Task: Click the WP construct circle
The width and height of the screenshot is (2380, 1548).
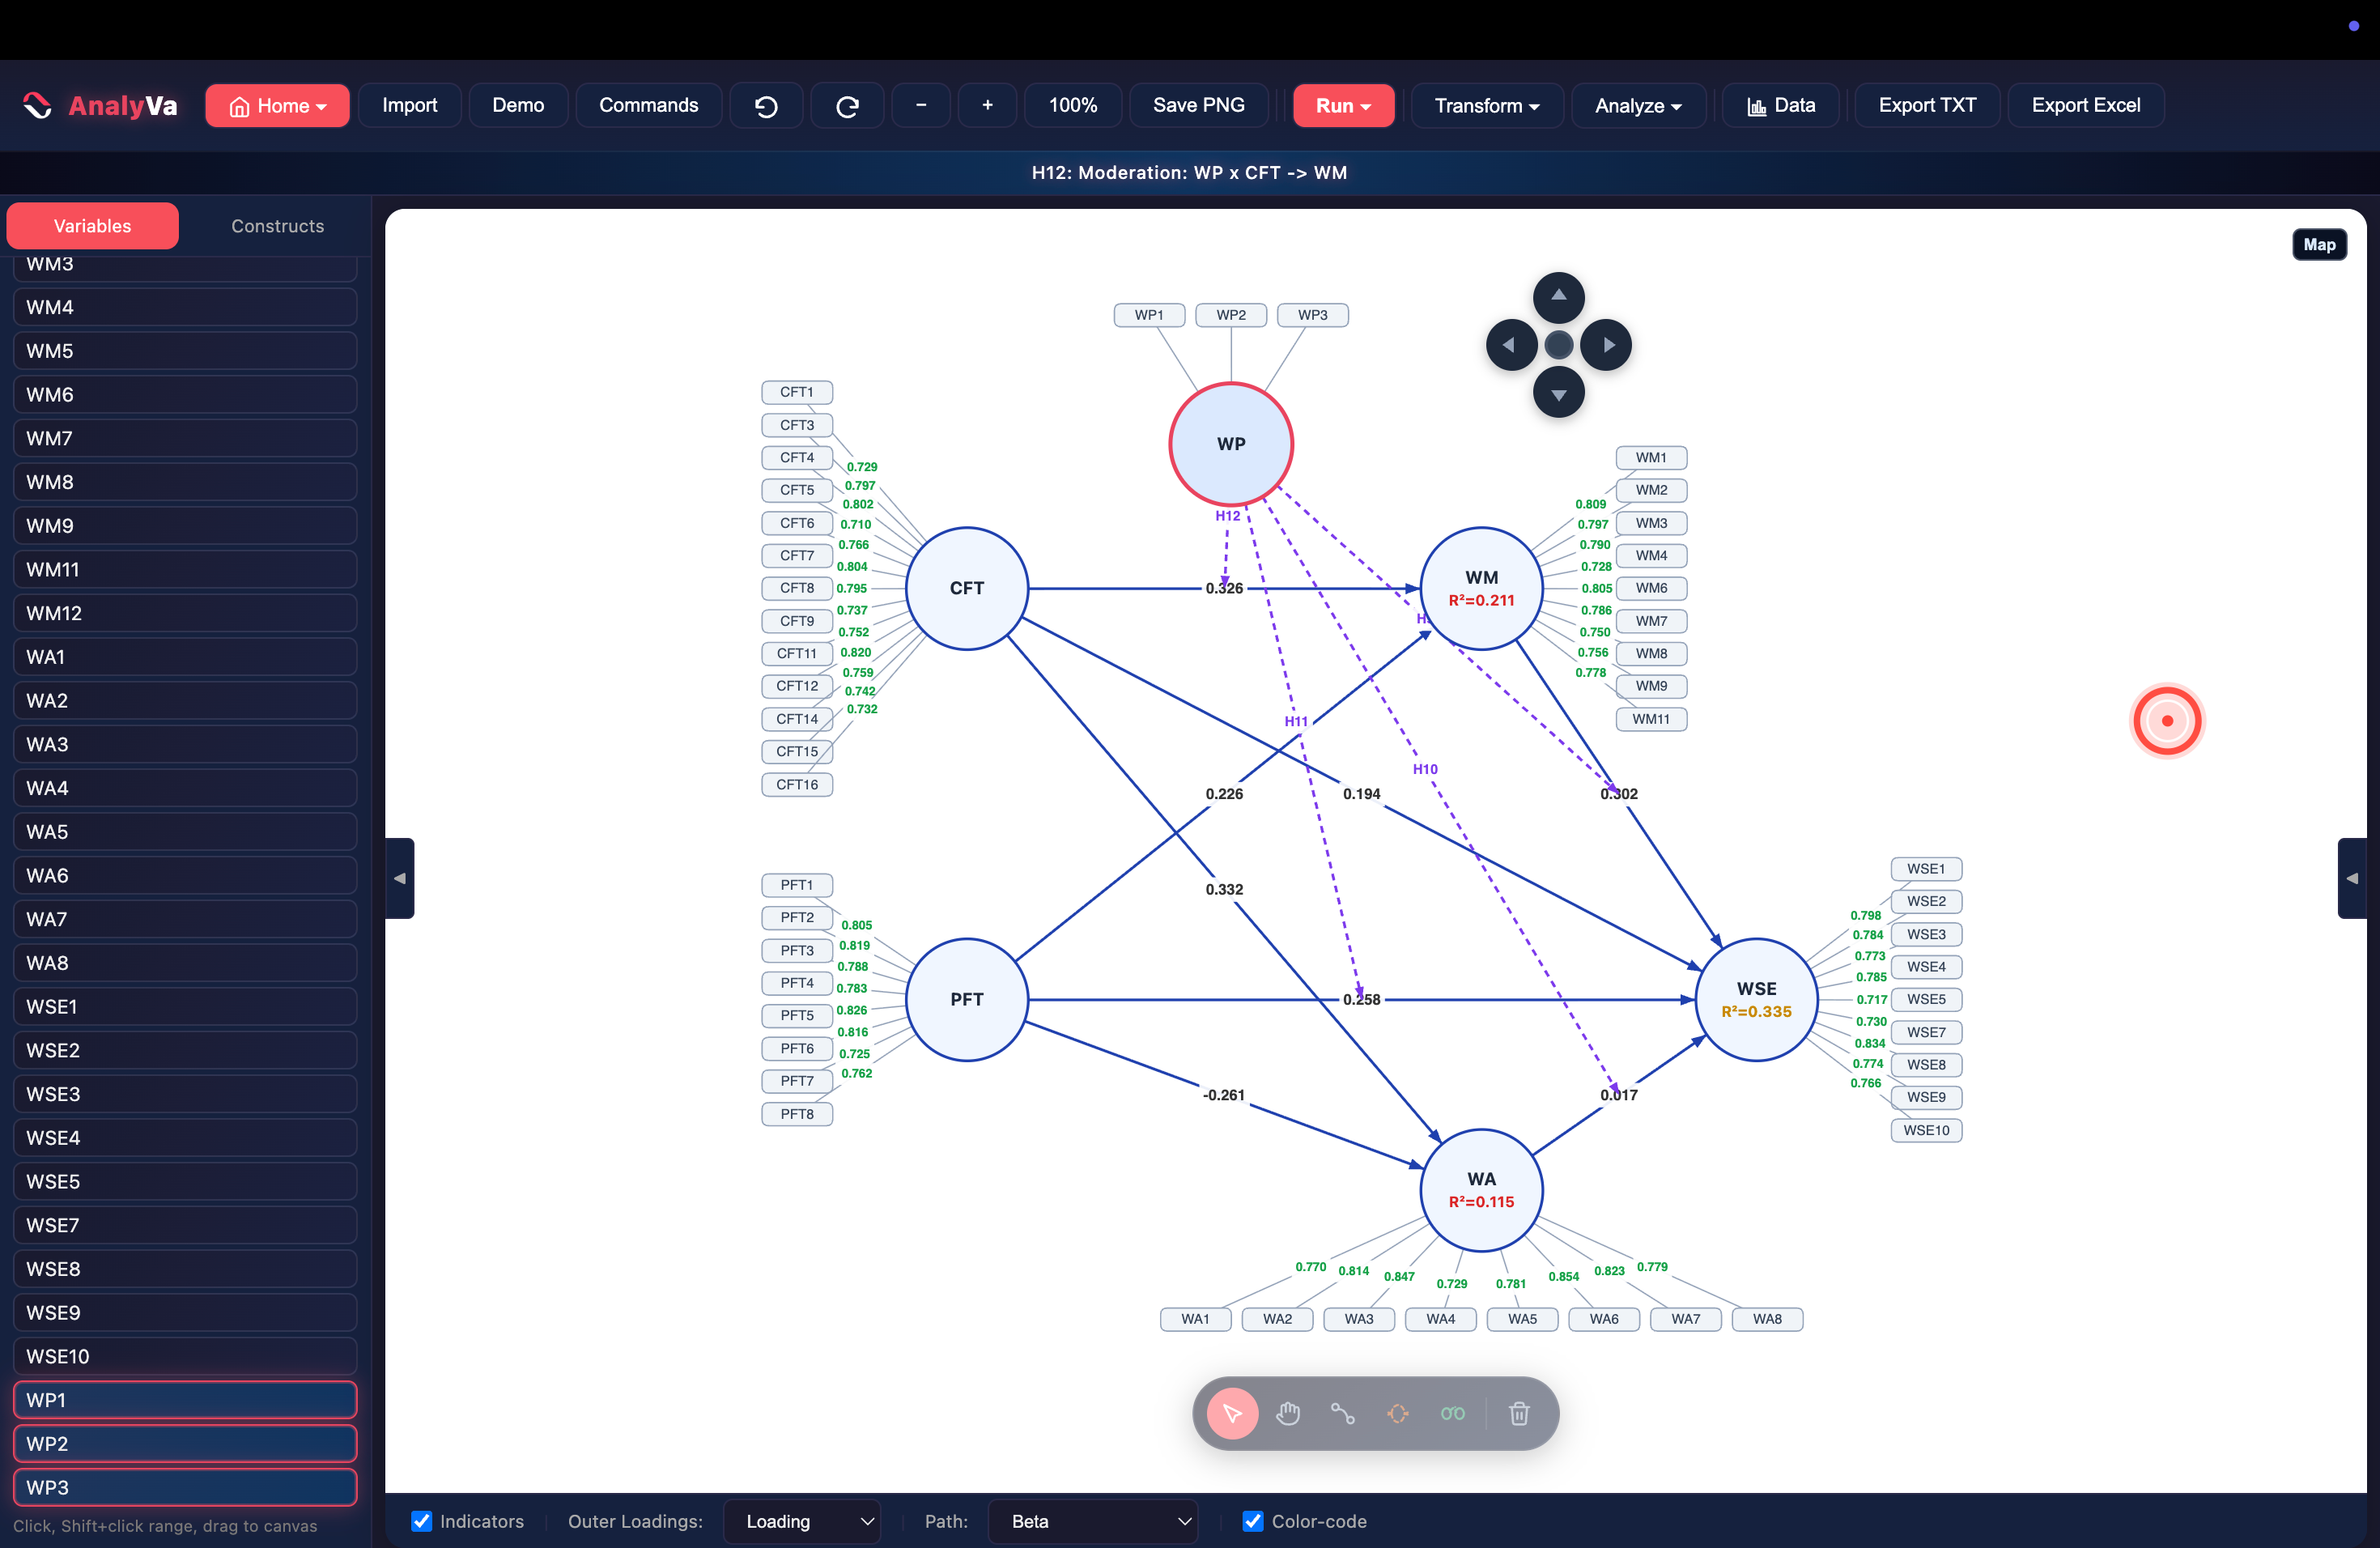Action: pyautogui.click(x=1231, y=444)
